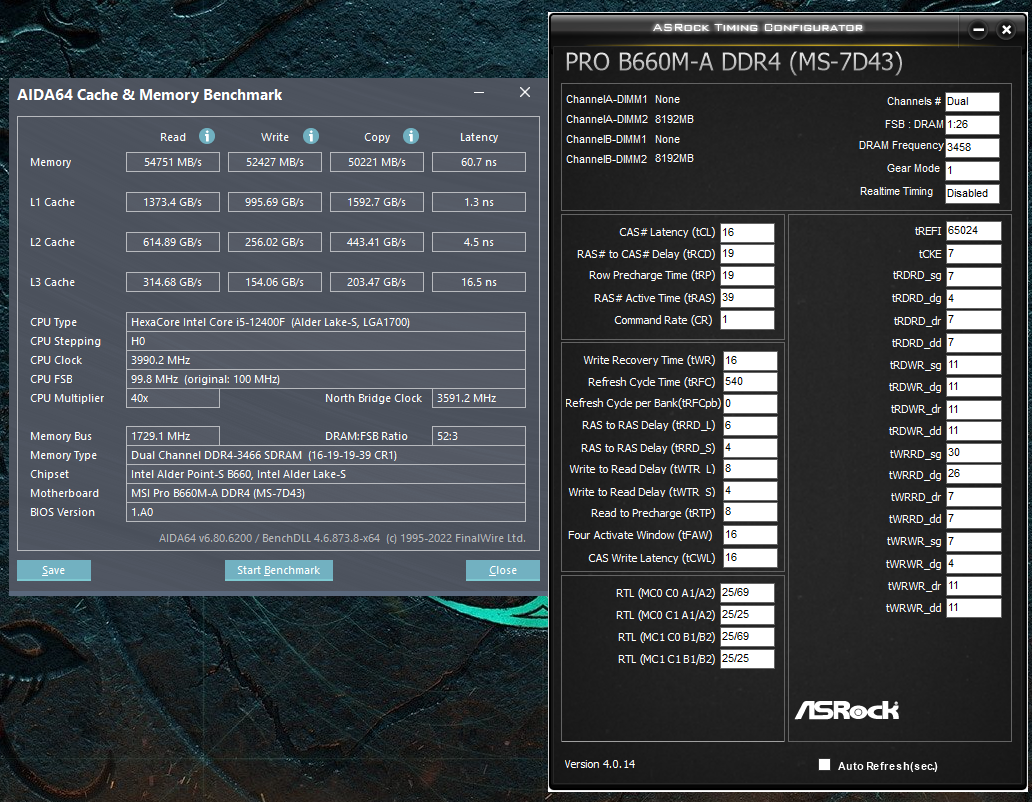
Task: Select the Memory Write value 52427 MB/s
Action: coord(275,162)
